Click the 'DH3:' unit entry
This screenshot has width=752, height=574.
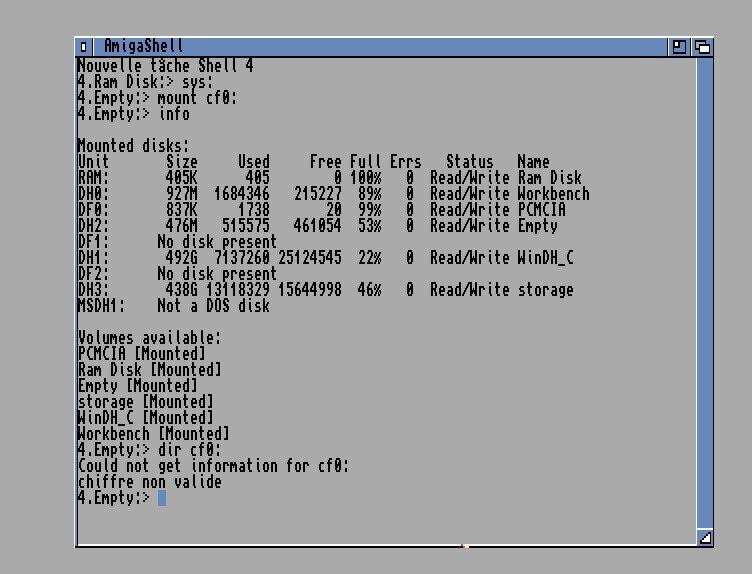click(x=94, y=290)
